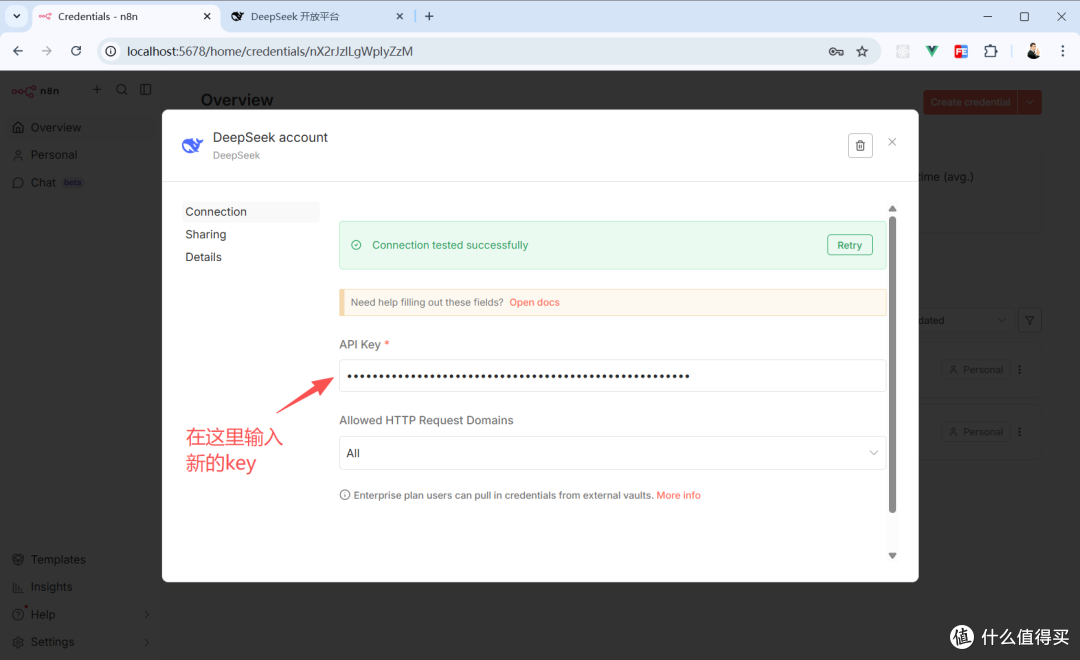Click the dialog scrollbar down arrow
Screen dimensions: 1080x660
(x=892, y=555)
